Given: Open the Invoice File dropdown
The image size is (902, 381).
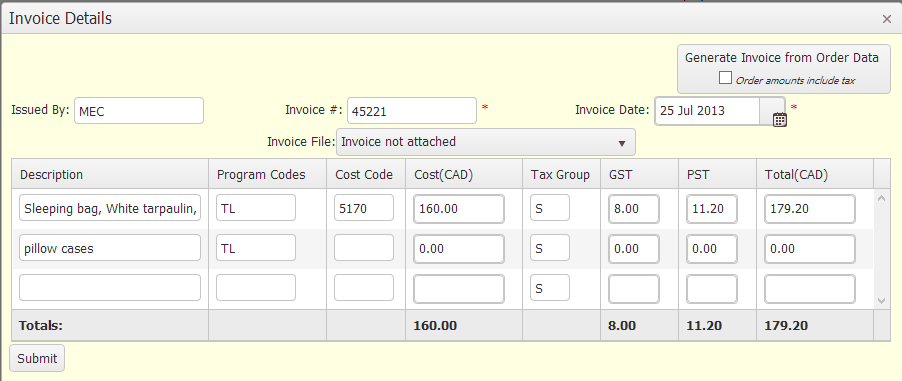Looking at the screenshot, I should [x=486, y=142].
